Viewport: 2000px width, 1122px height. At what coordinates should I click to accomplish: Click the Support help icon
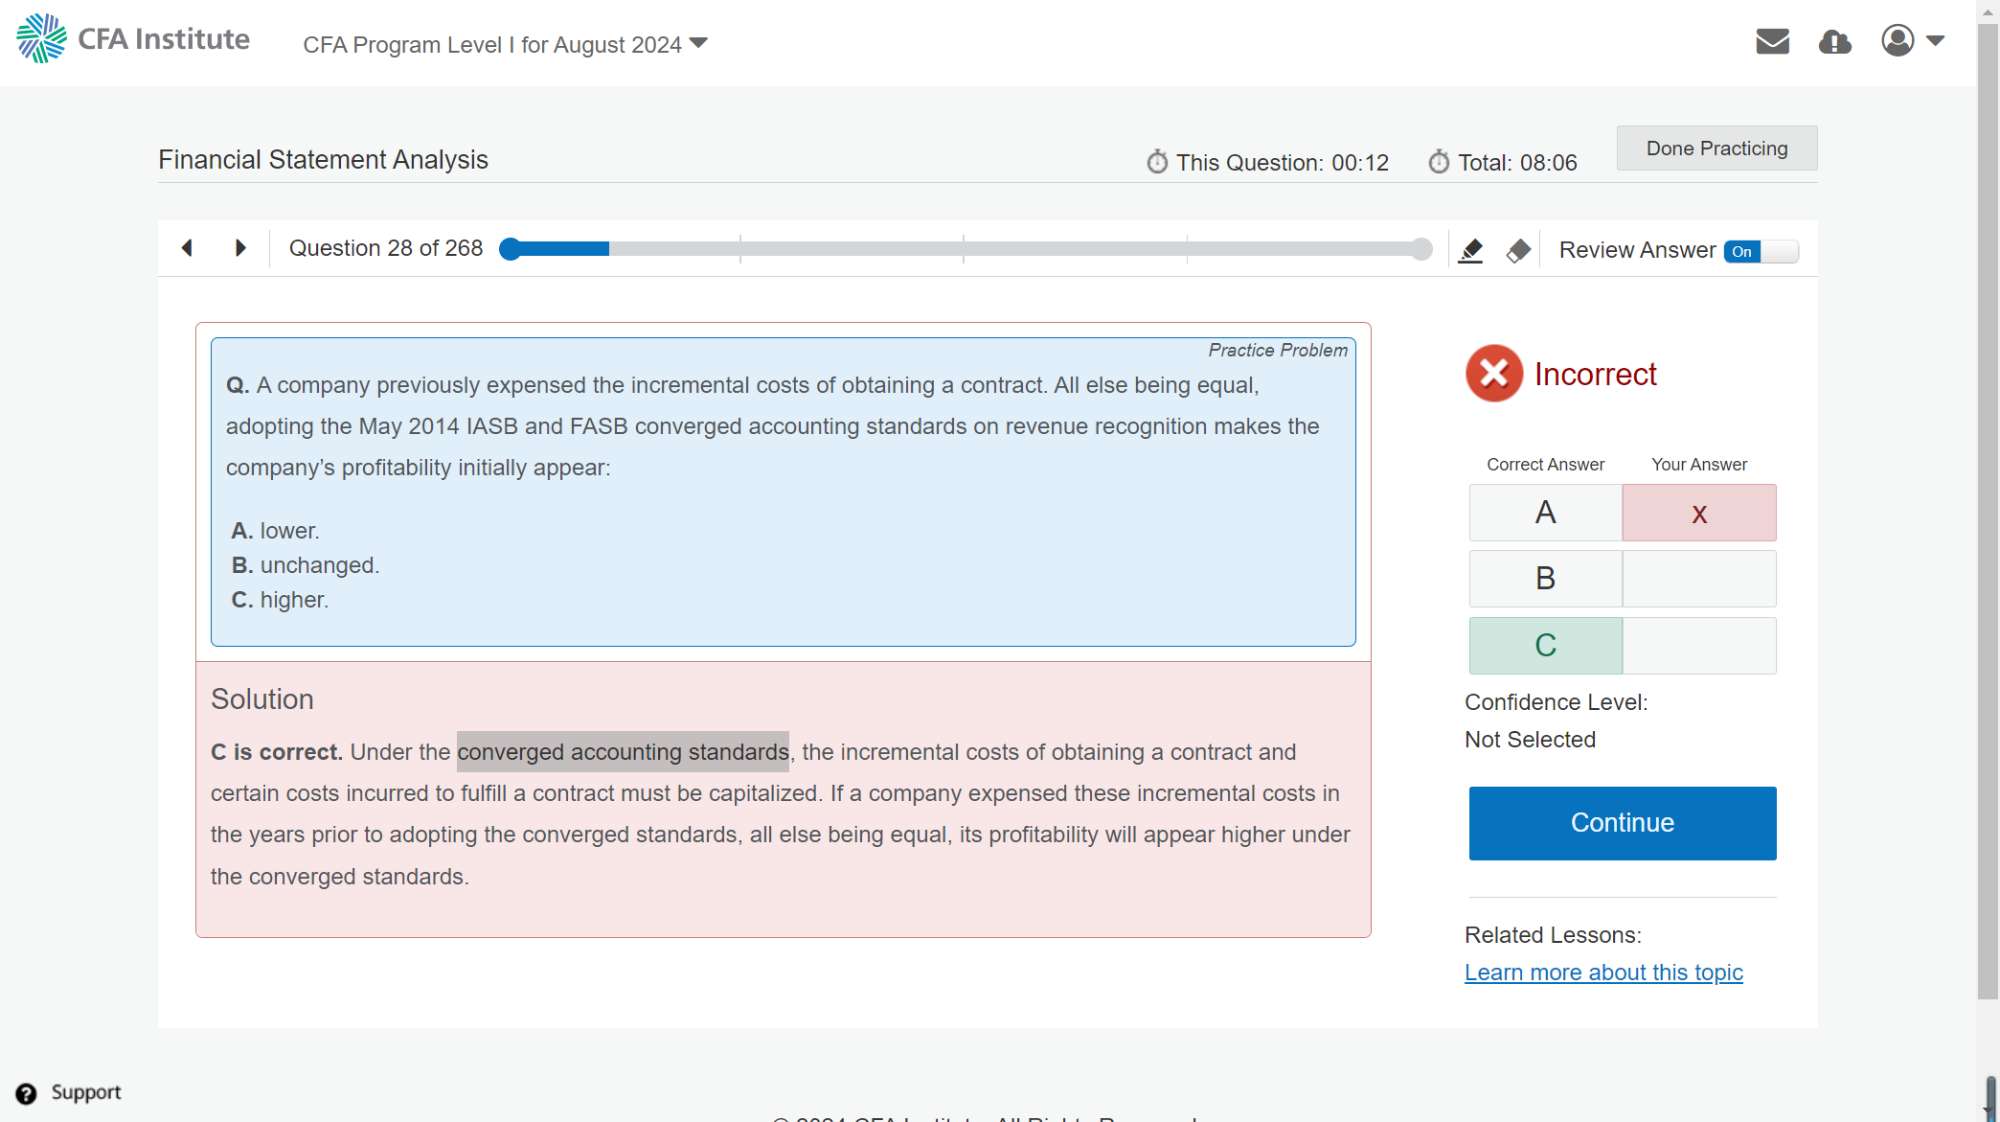(x=26, y=1093)
